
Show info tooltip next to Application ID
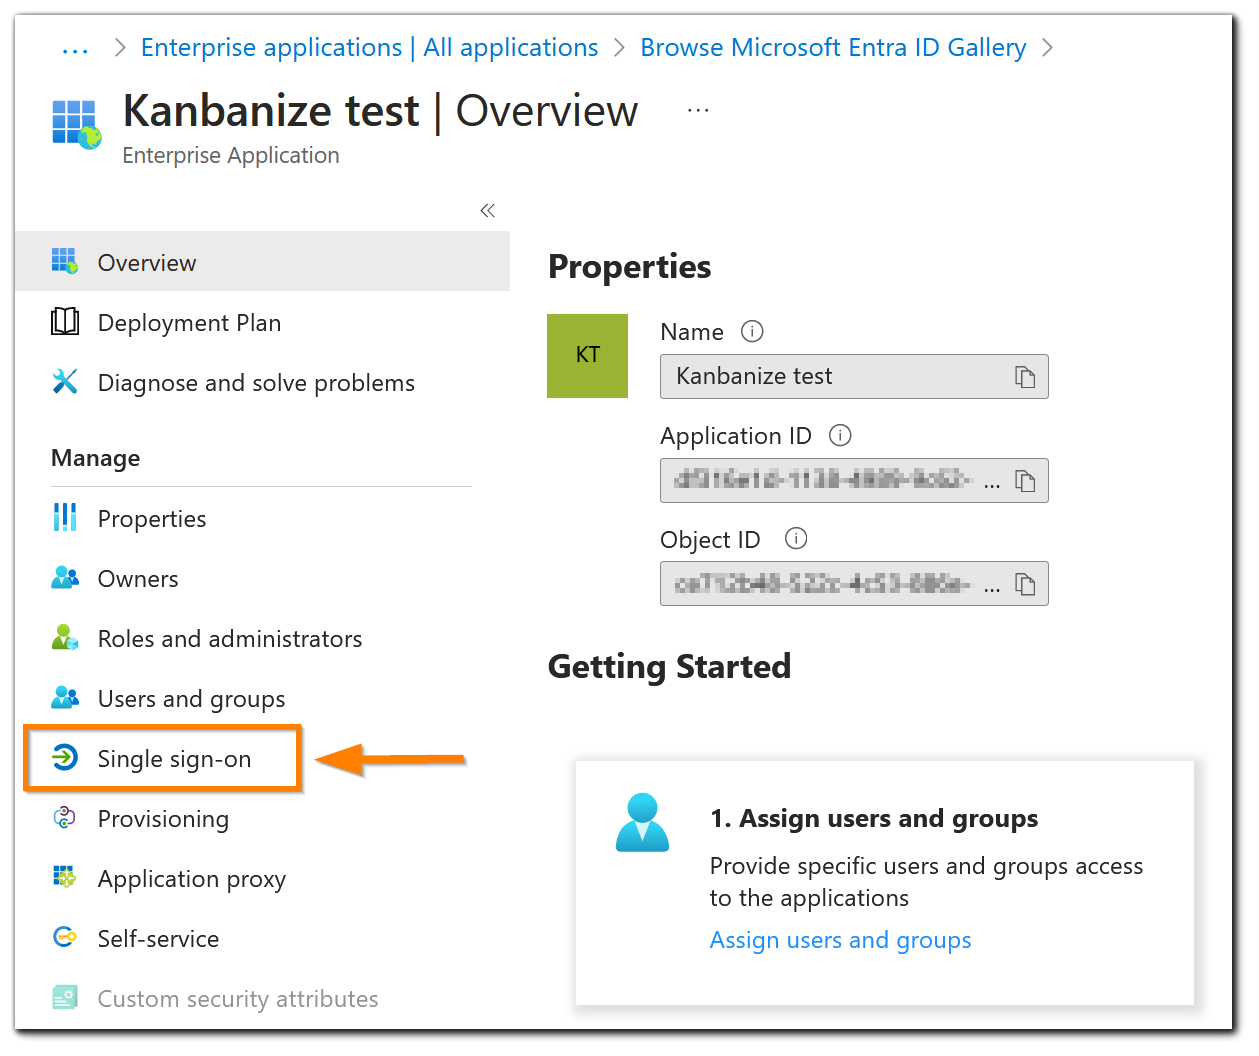[840, 435]
